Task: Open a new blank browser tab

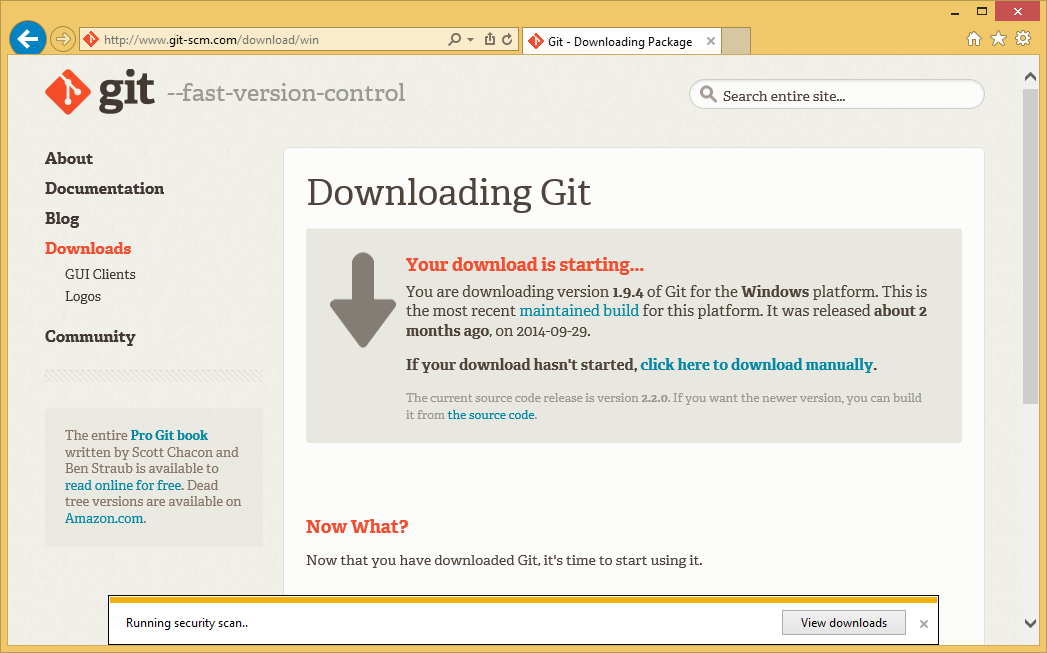Action: click(737, 41)
